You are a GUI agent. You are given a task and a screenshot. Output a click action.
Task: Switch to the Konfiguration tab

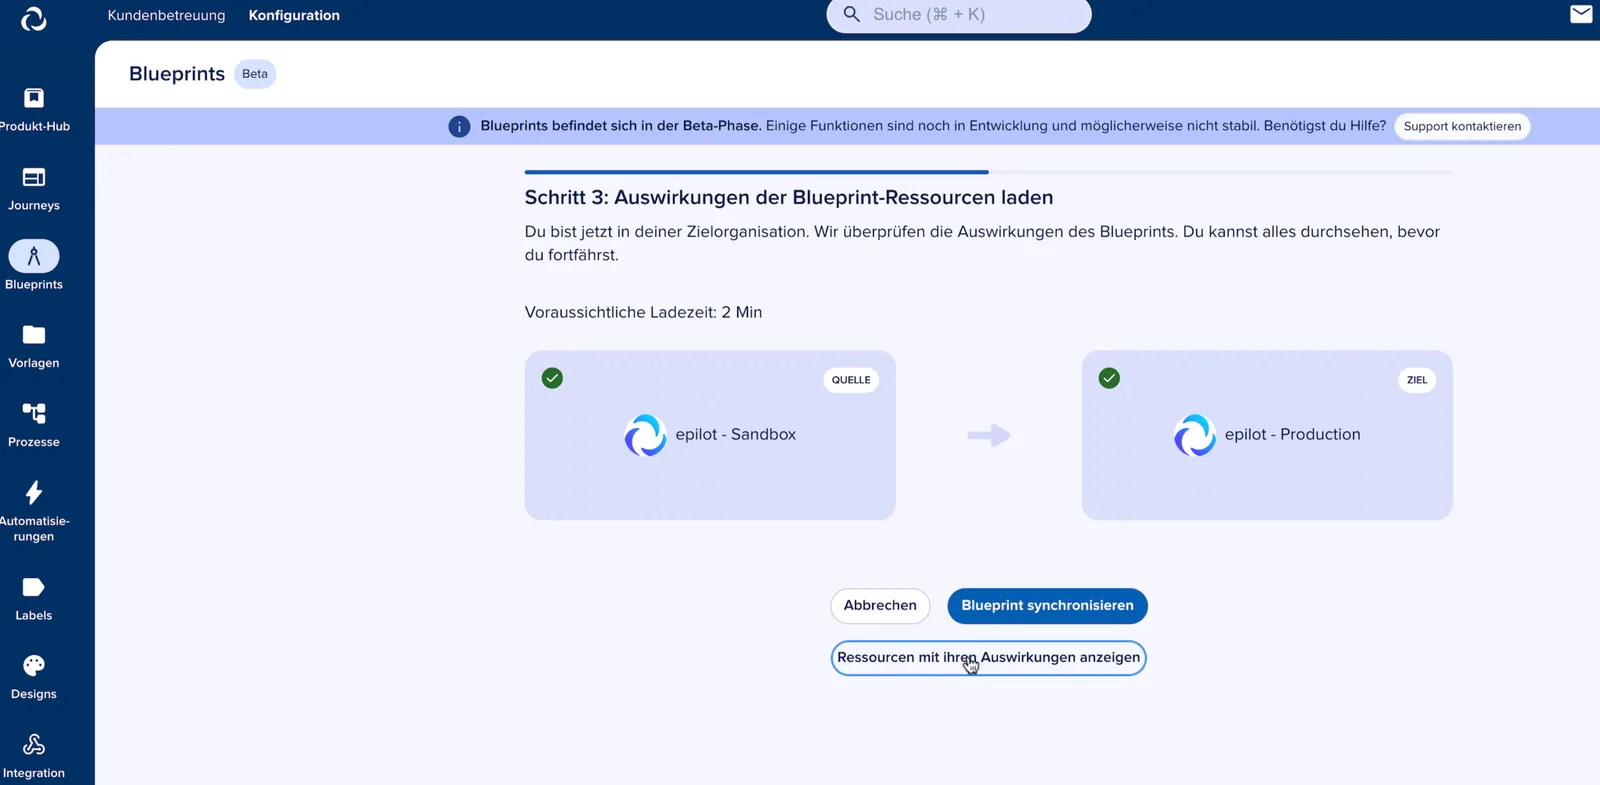point(294,15)
